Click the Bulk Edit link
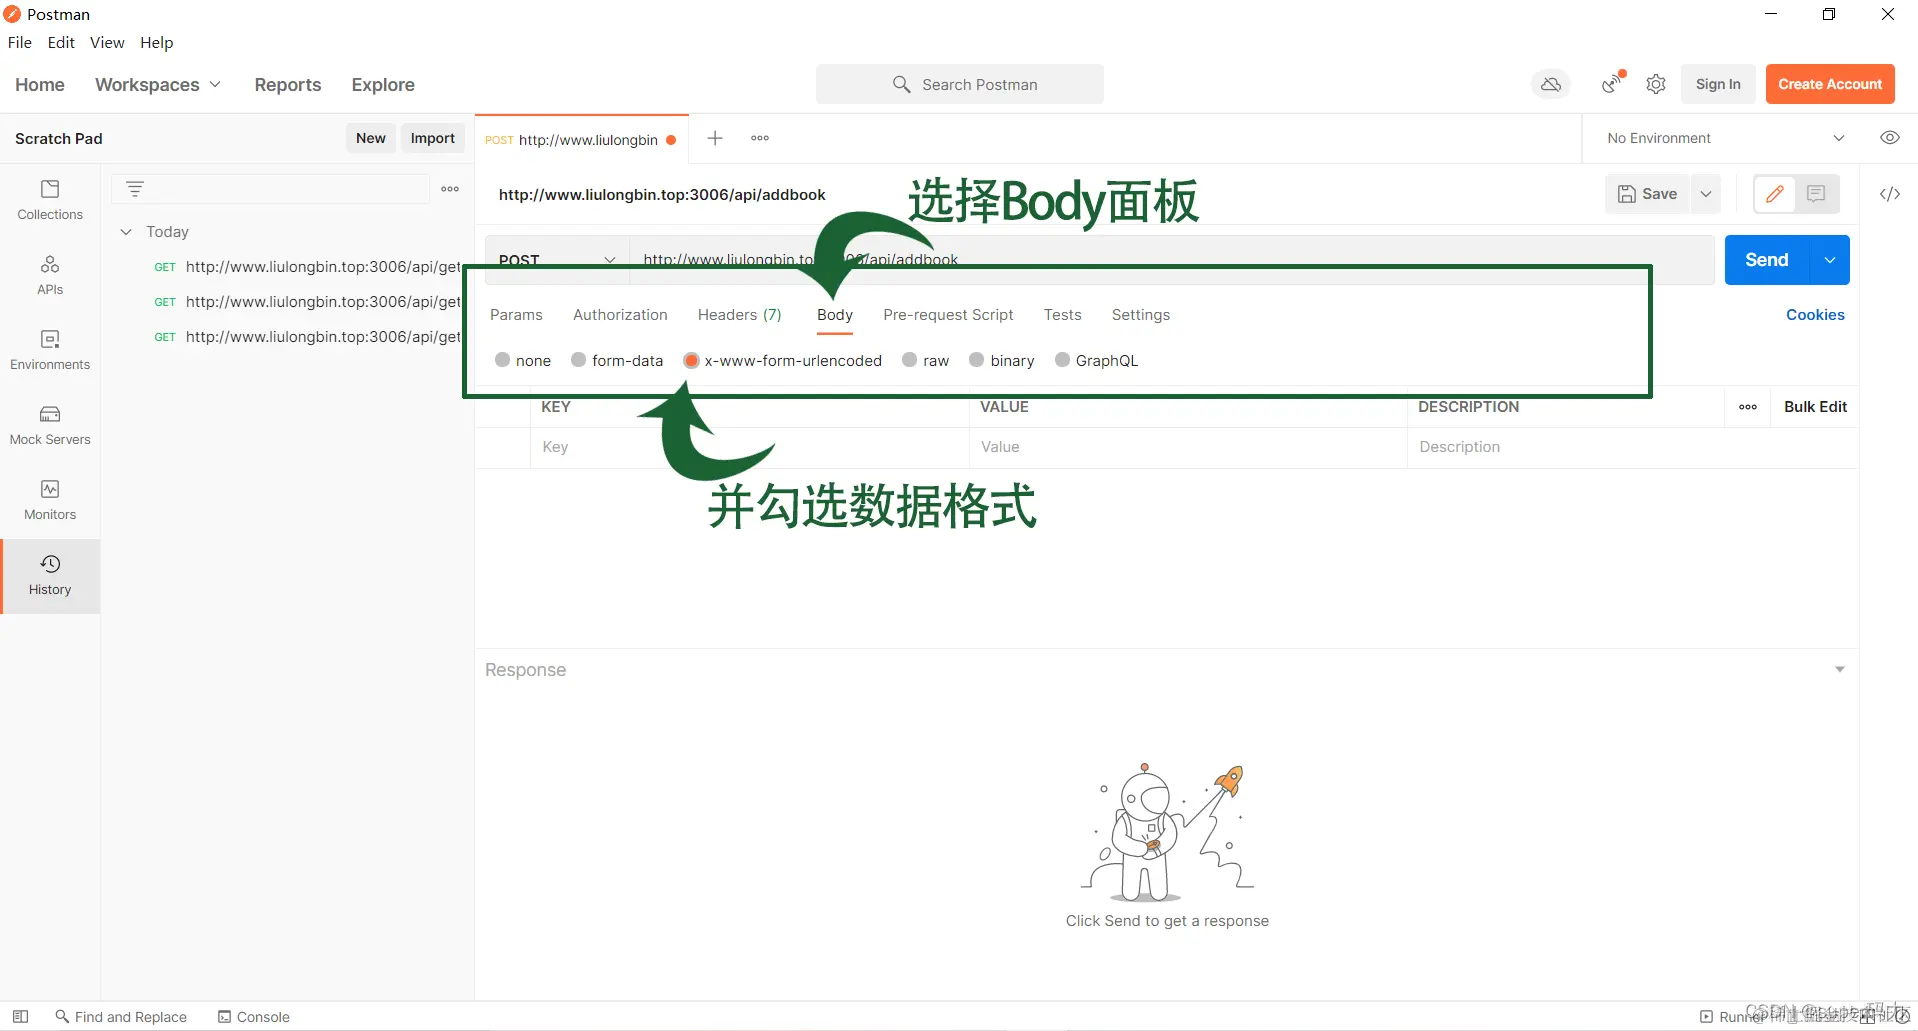 pos(1815,407)
